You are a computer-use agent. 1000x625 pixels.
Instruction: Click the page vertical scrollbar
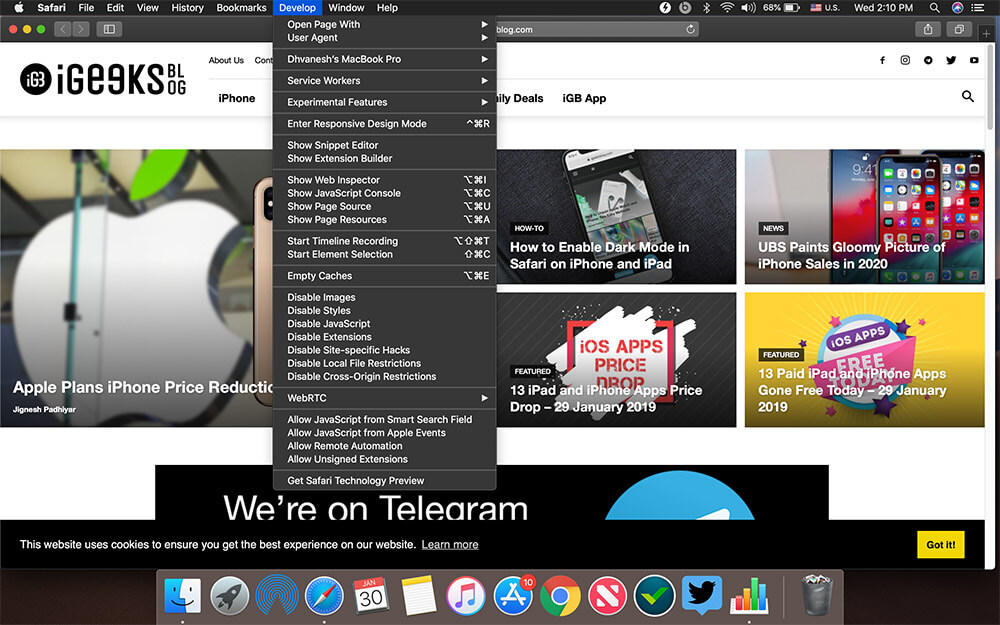point(990,89)
